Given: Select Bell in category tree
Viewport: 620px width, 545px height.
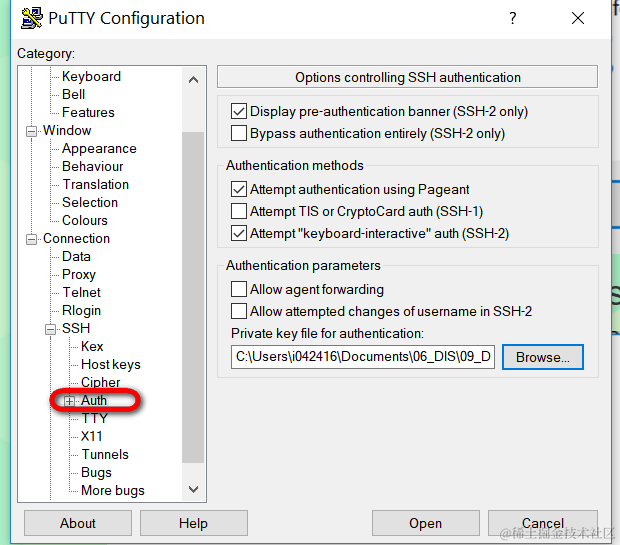Looking at the screenshot, I should tap(74, 95).
